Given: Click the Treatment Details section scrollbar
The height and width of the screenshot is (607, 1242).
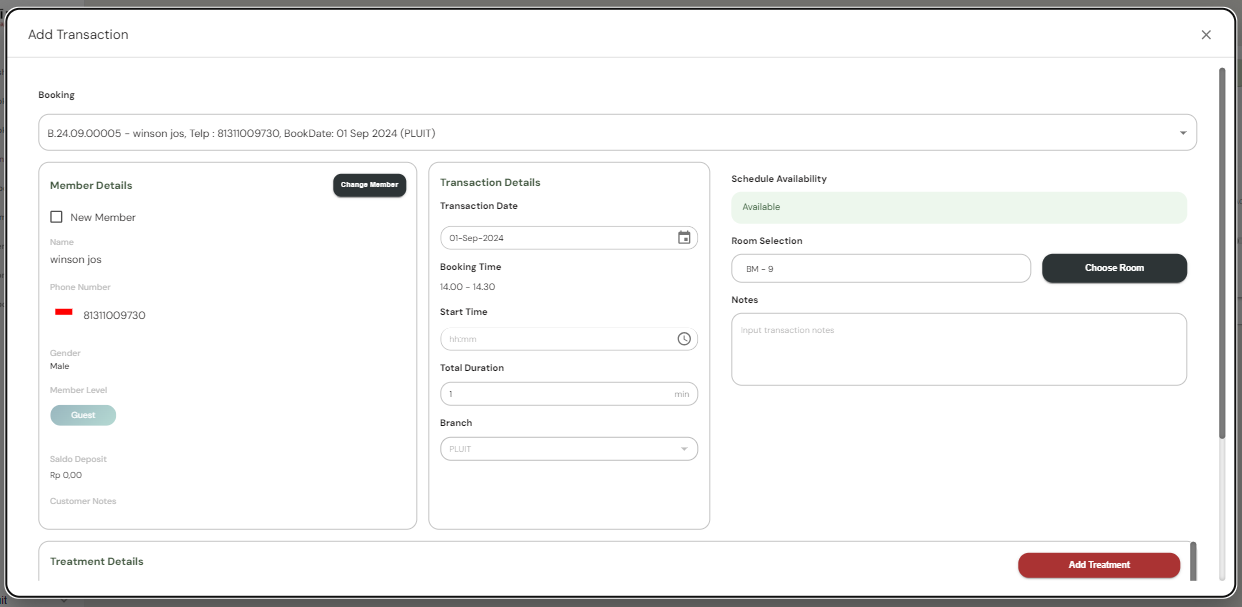Looking at the screenshot, I should 1192,560.
